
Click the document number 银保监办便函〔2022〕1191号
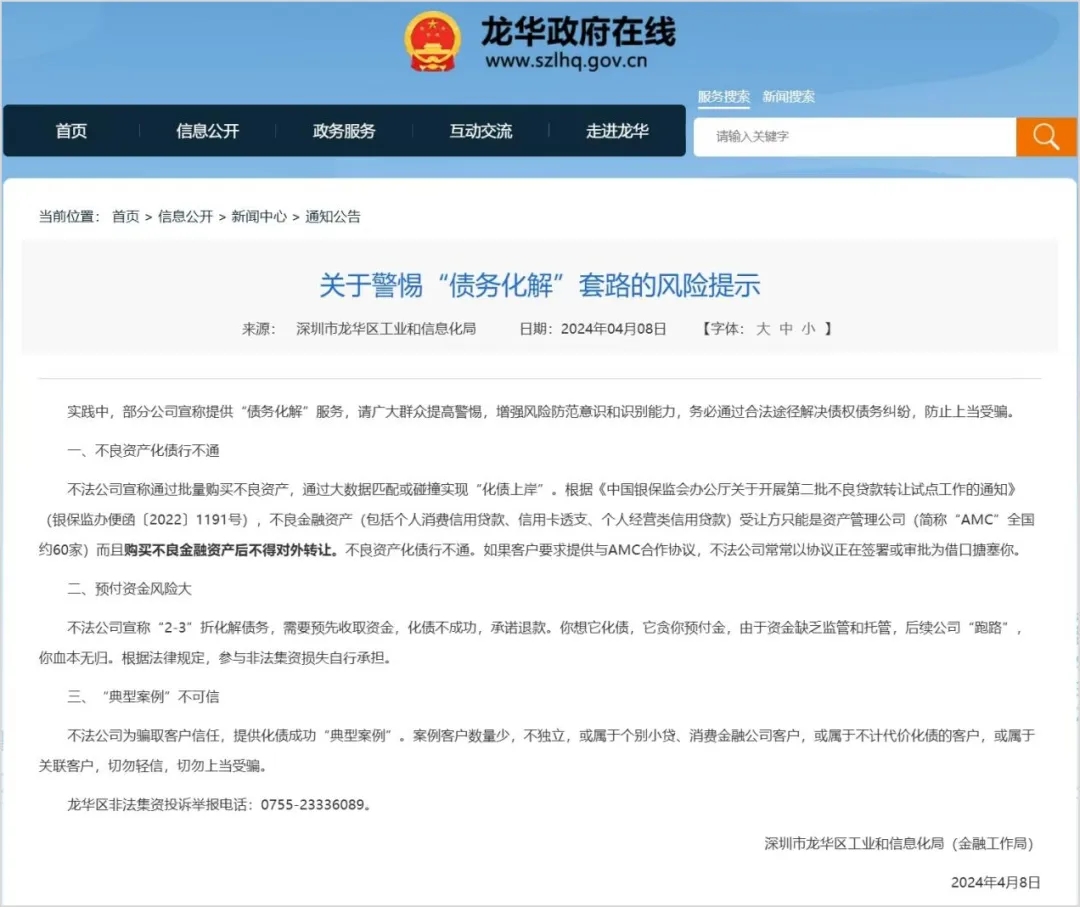pyautogui.click(x=146, y=520)
